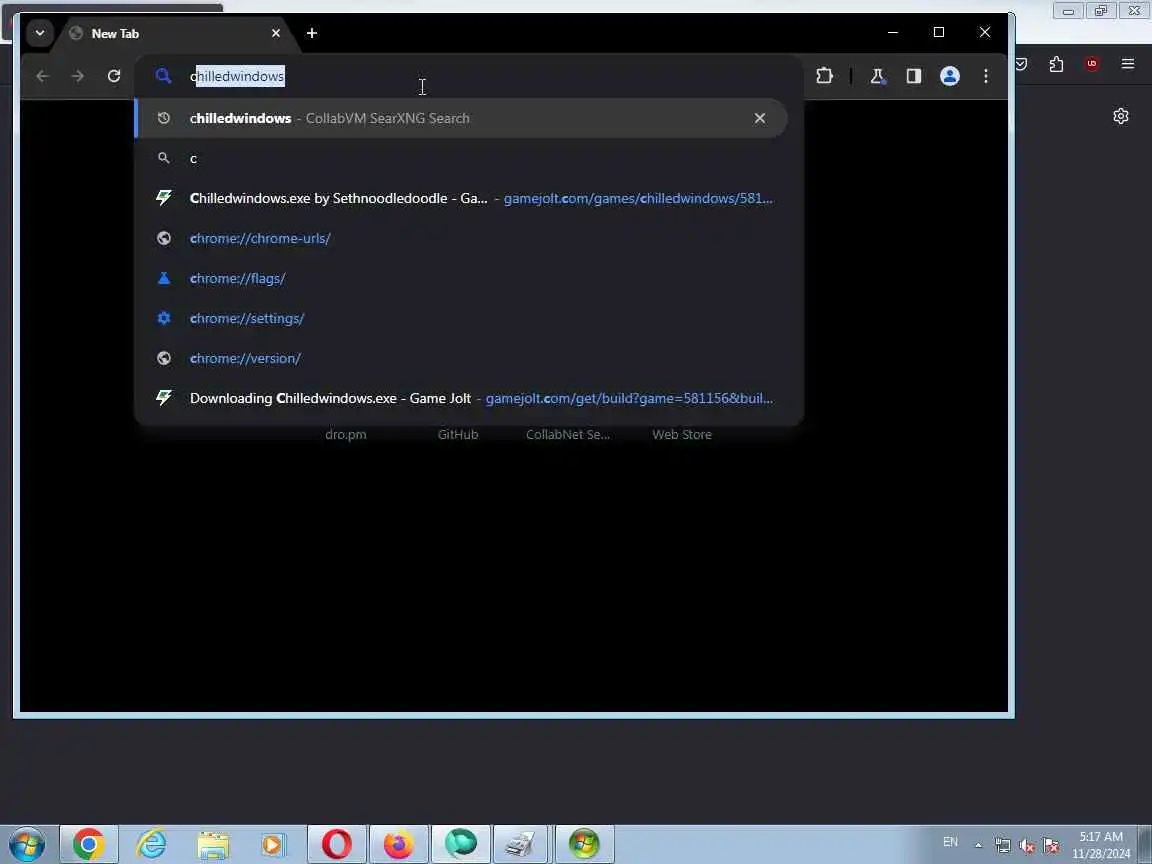Image resolution: width=1152 pixels, height=864 pixels.
Task: Open Chrome profile avatar
Action: coord(950,76)
